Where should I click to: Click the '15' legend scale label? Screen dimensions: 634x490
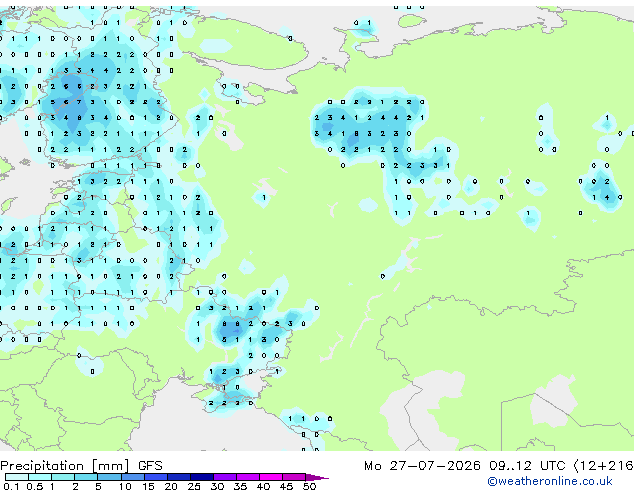coord(148,486)
